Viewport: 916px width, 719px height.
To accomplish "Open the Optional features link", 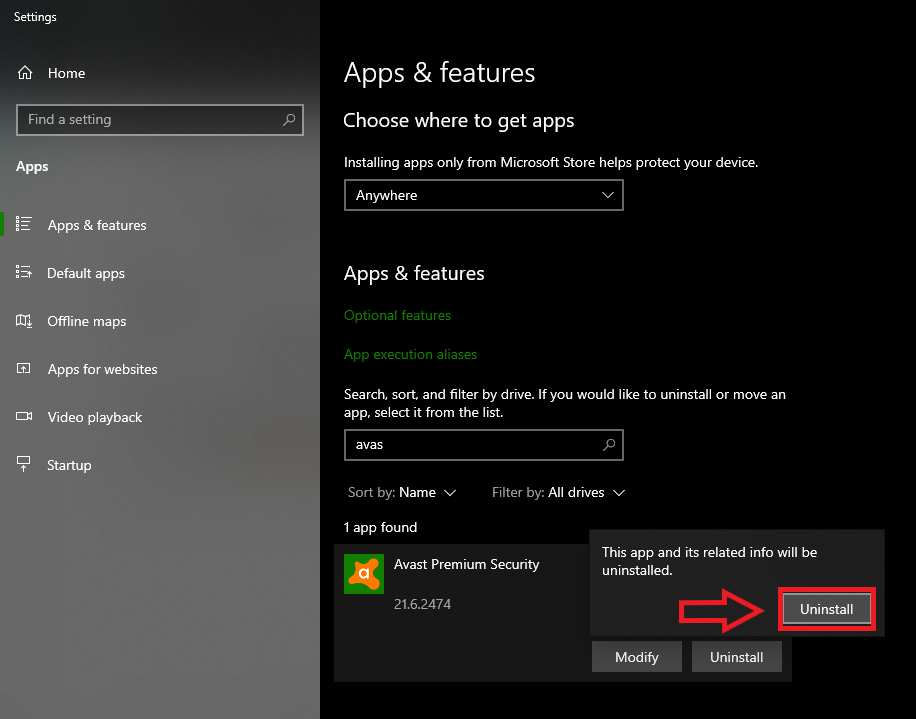I will pyautogui.click(x=397, y=315).
